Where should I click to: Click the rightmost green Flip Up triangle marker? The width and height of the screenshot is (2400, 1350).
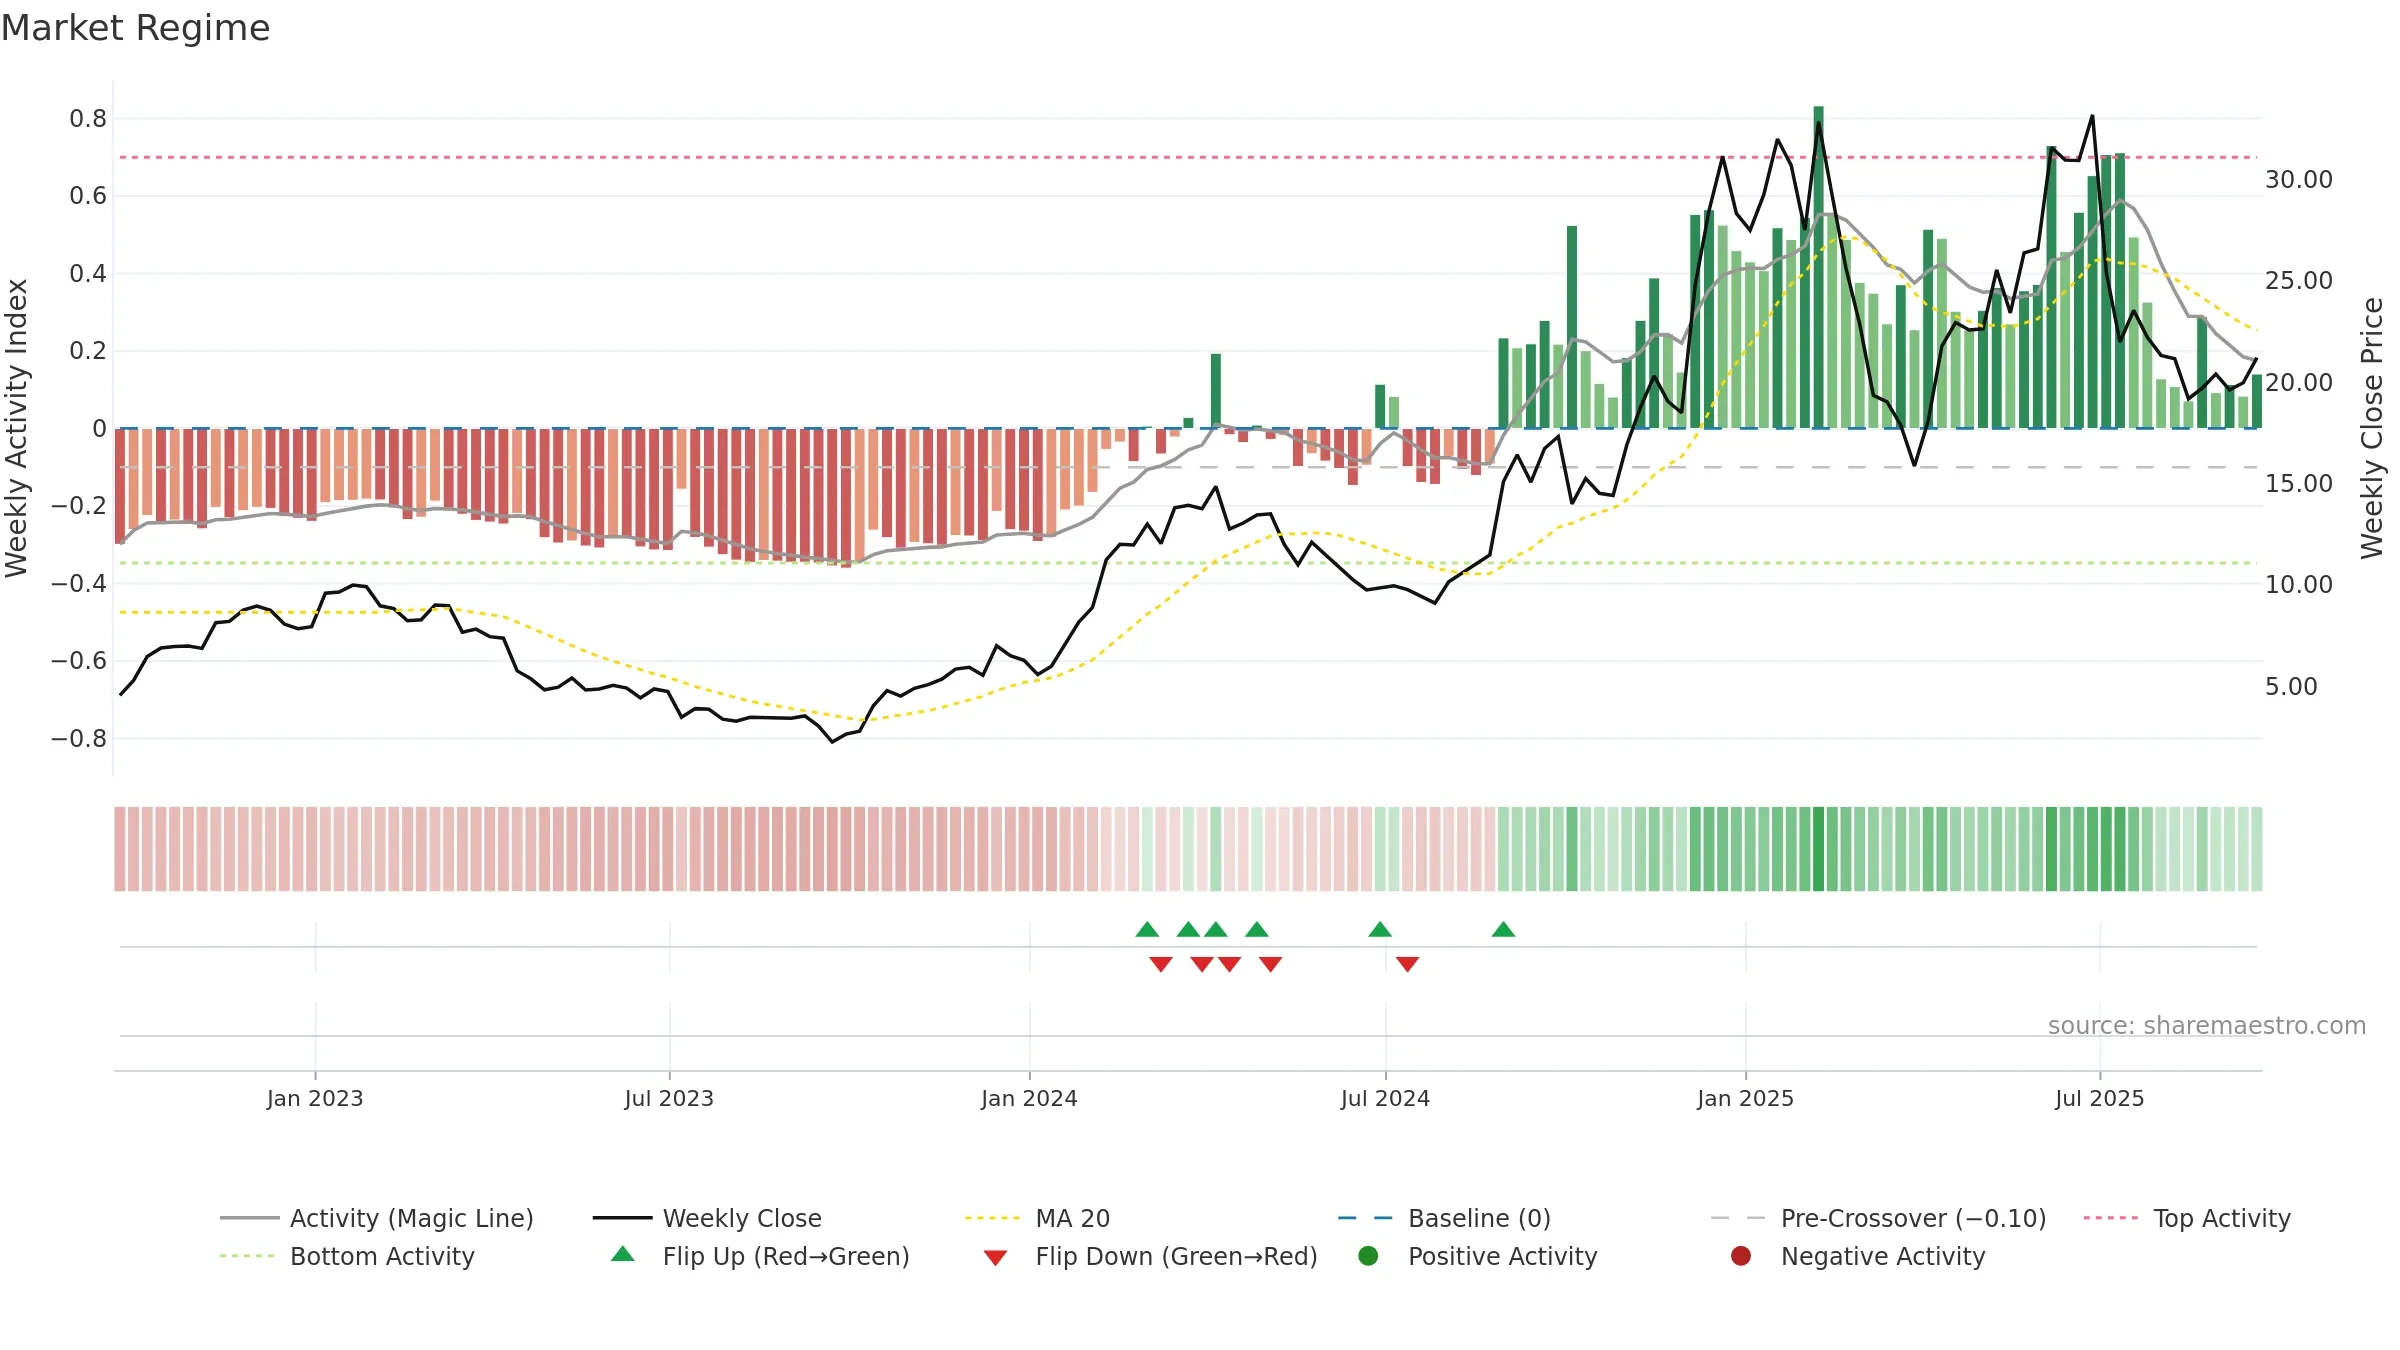[1503, 930]
